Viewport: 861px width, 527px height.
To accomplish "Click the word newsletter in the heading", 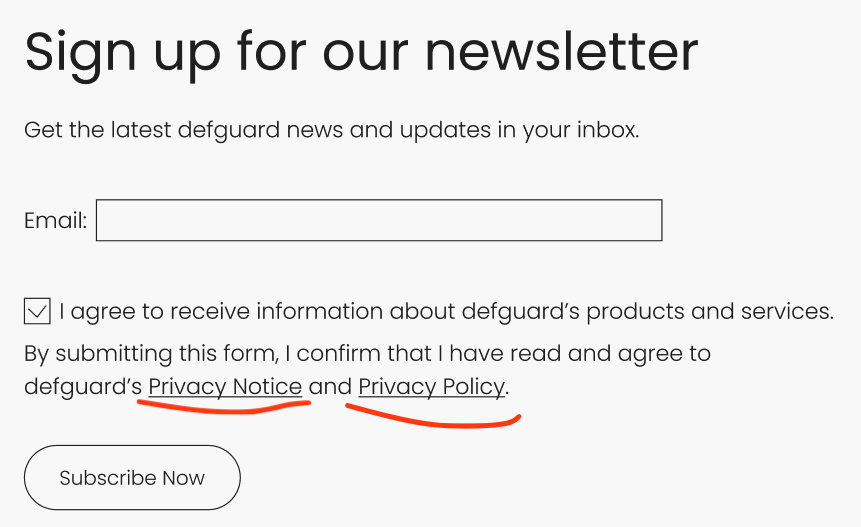I will pyautogui.click(x=562, y=52).
